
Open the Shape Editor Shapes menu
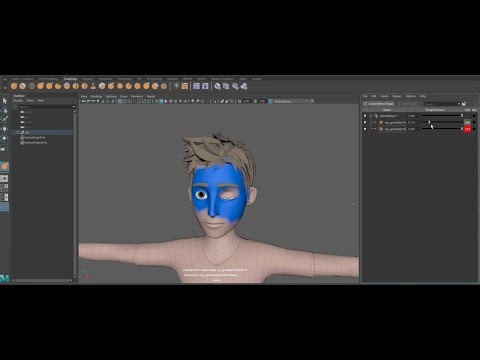point(397,96)
